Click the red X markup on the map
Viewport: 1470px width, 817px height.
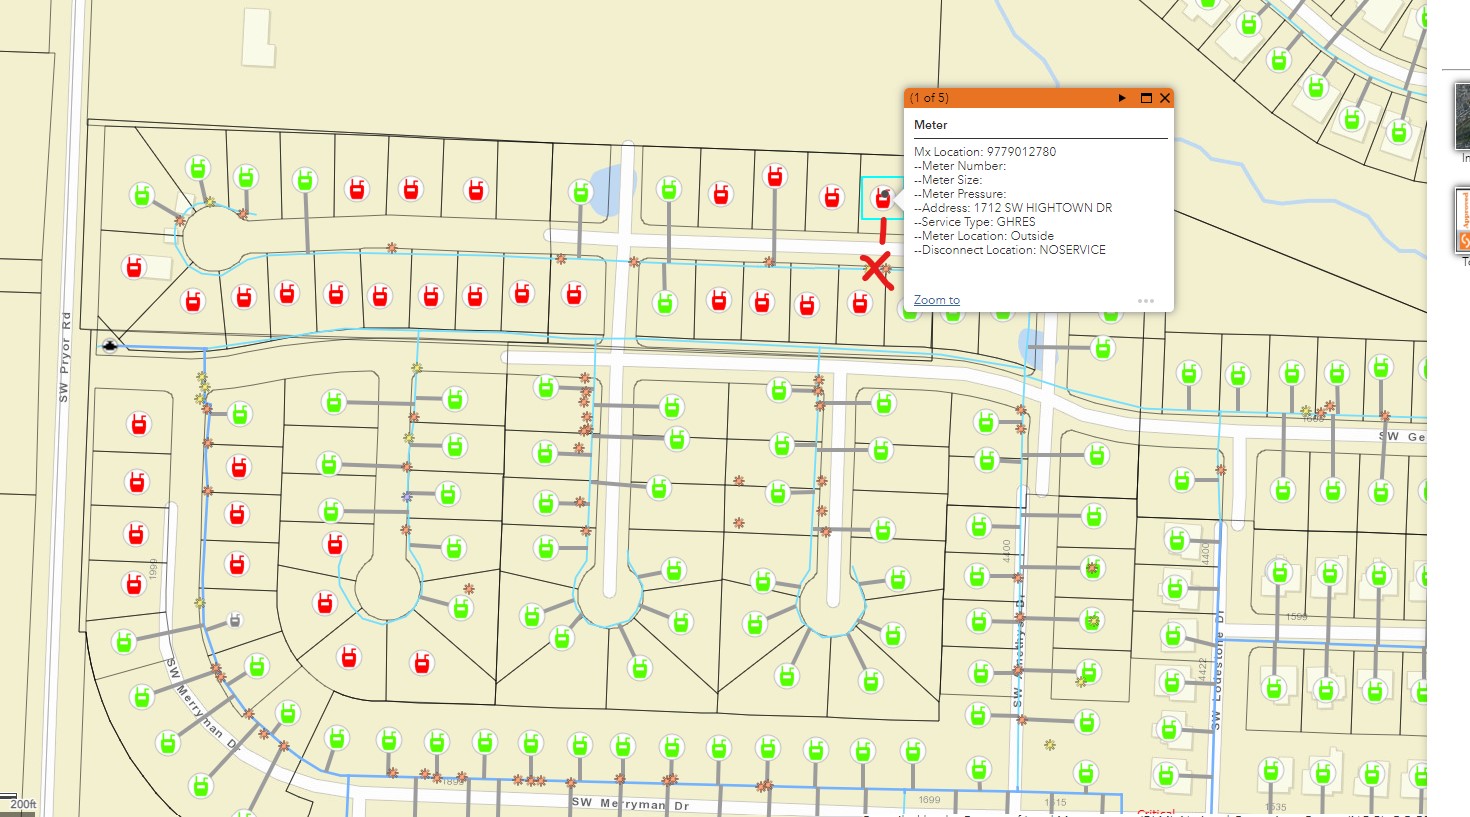tap(877, 269)
